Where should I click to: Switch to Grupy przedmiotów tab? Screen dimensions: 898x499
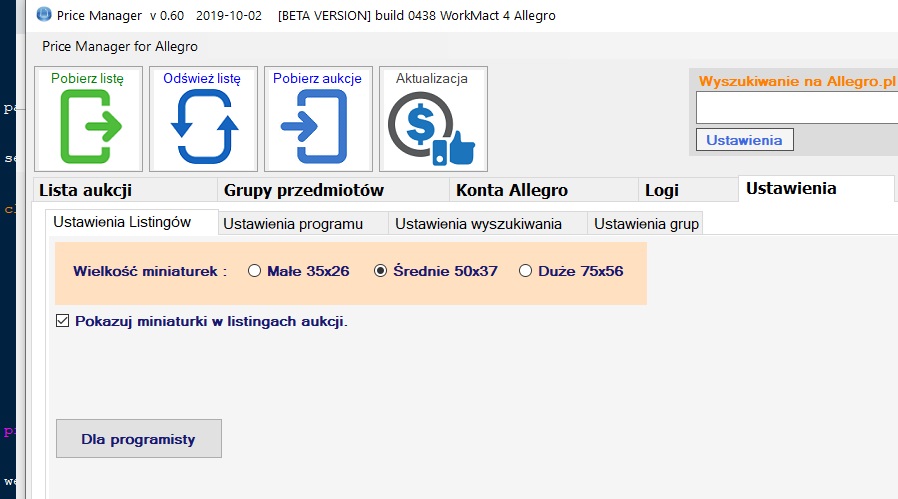333,190
